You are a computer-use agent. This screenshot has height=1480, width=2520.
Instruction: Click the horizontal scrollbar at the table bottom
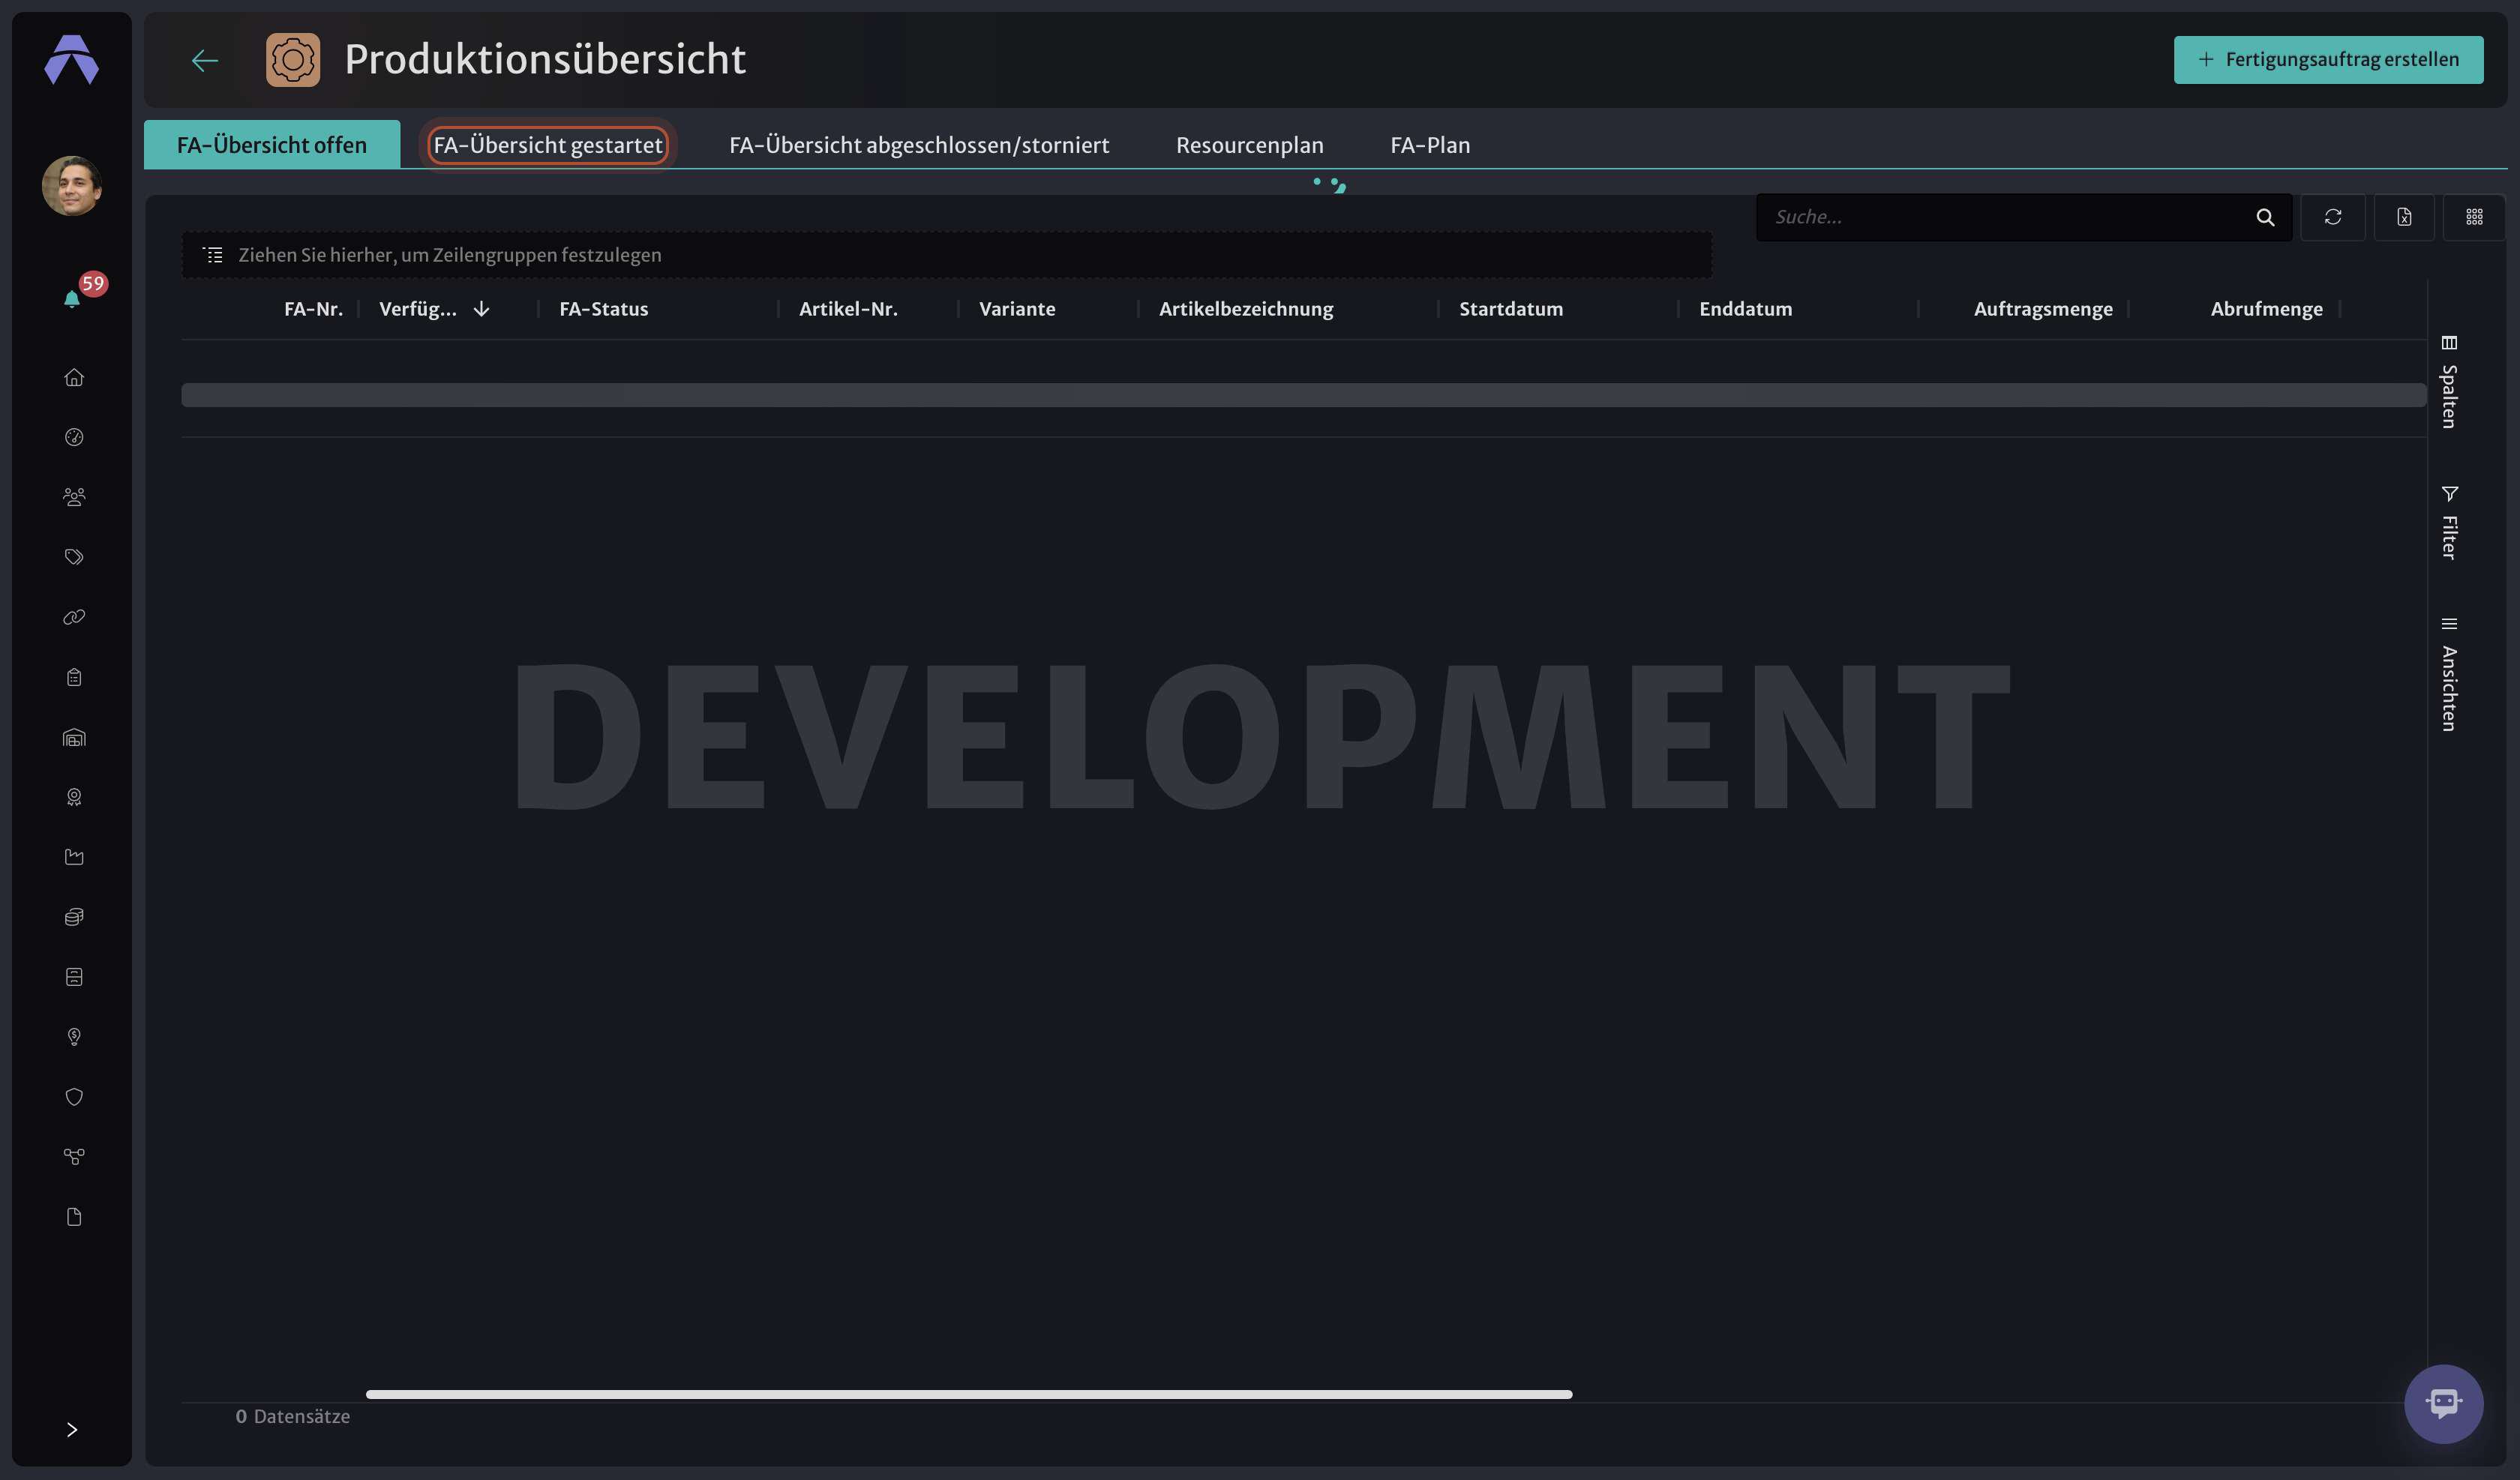click(968, 1394)
